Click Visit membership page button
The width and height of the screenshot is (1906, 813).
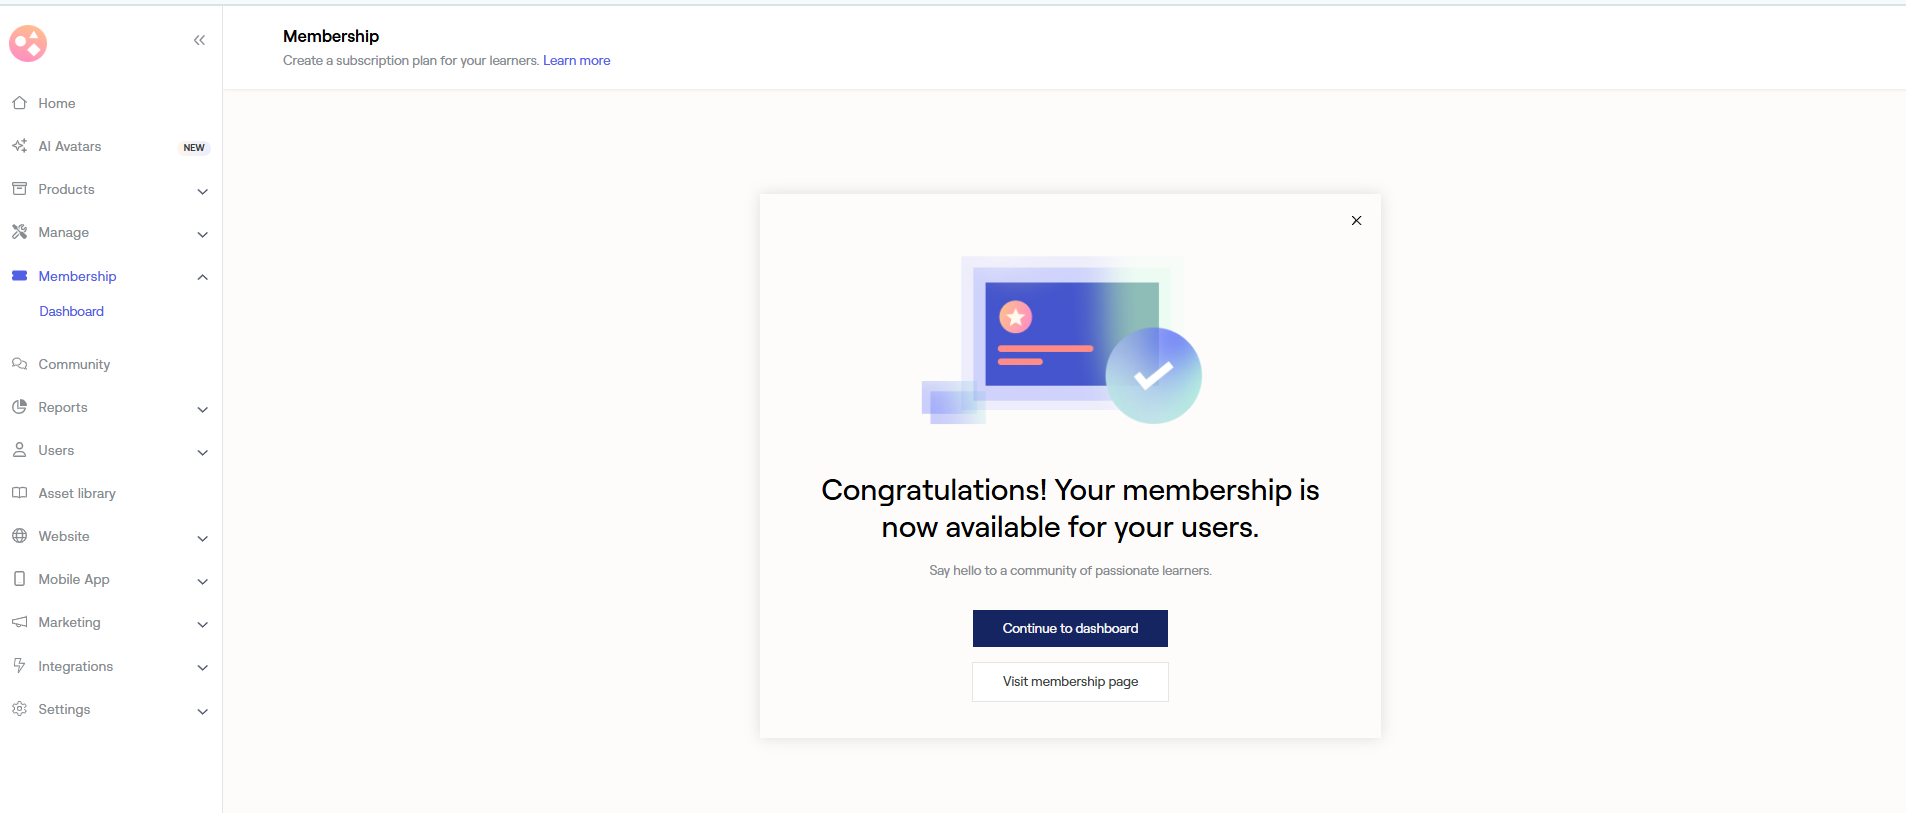(1070, 682)
